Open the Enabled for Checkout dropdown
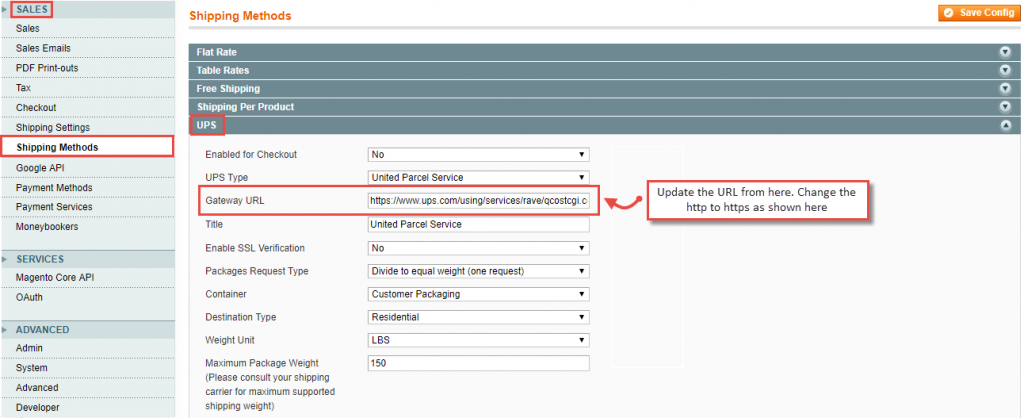Viewport: 1024px width, 418px height. click(x=479, y=155)
